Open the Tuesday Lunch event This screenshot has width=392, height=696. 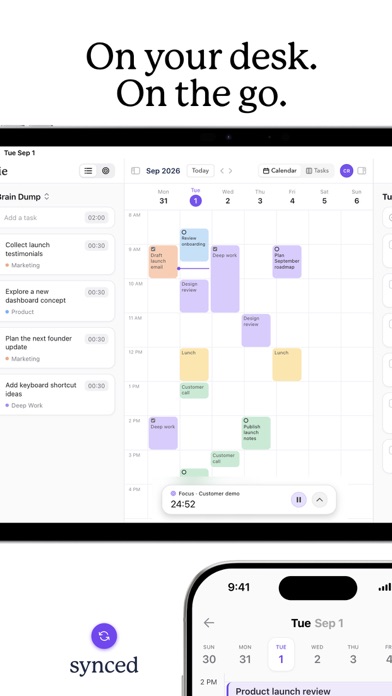pos(194,364)
